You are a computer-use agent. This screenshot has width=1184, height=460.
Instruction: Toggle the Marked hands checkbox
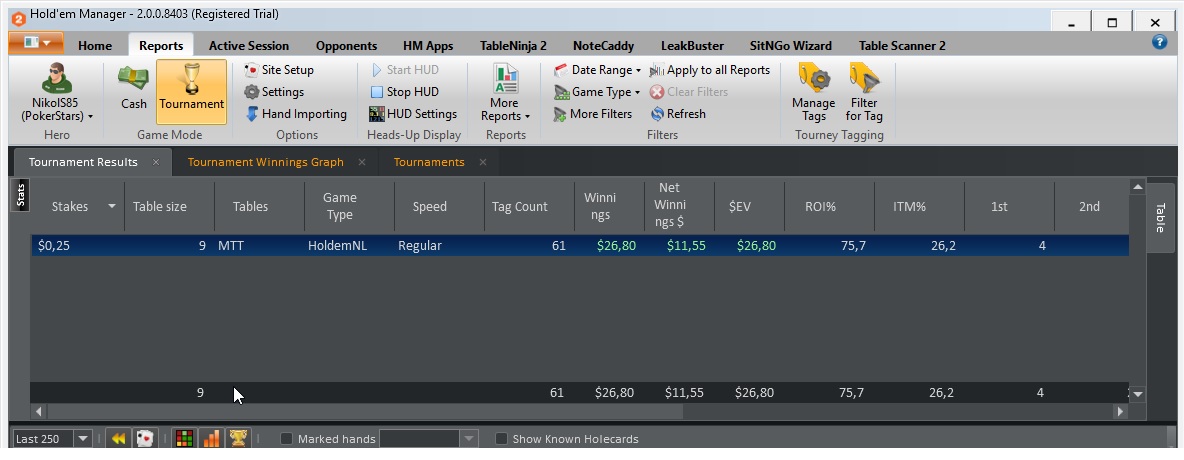click(x=287, y=439)
